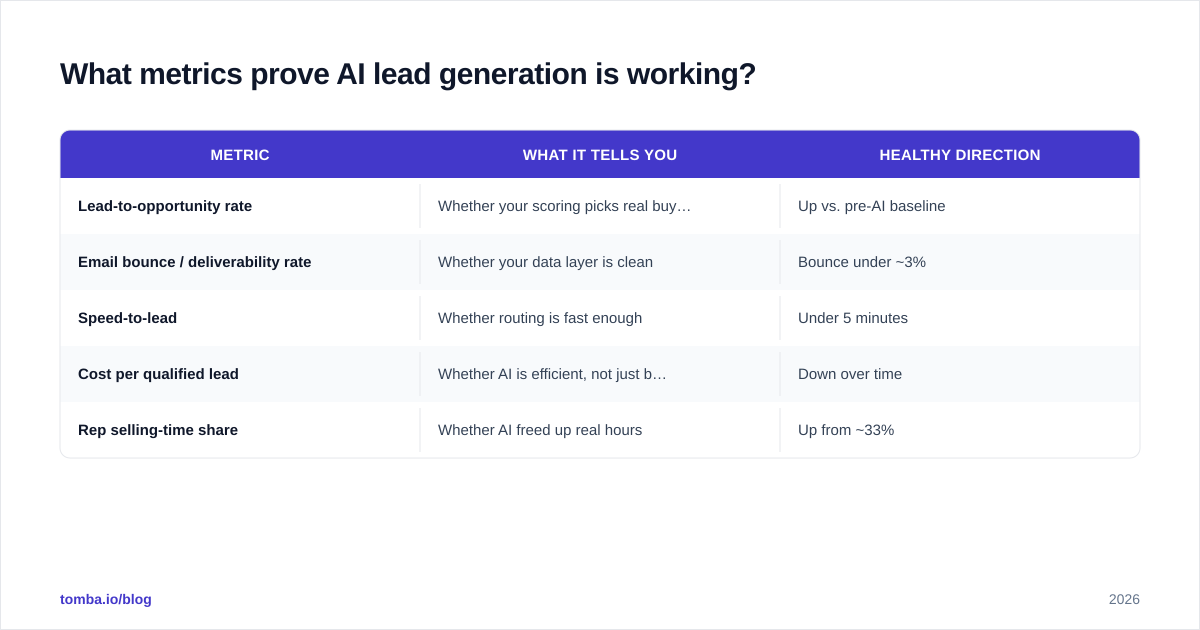Click the 'Under 5 minutes' cell
This screenshot has width=1200, height=630.
tap(960, 318)
